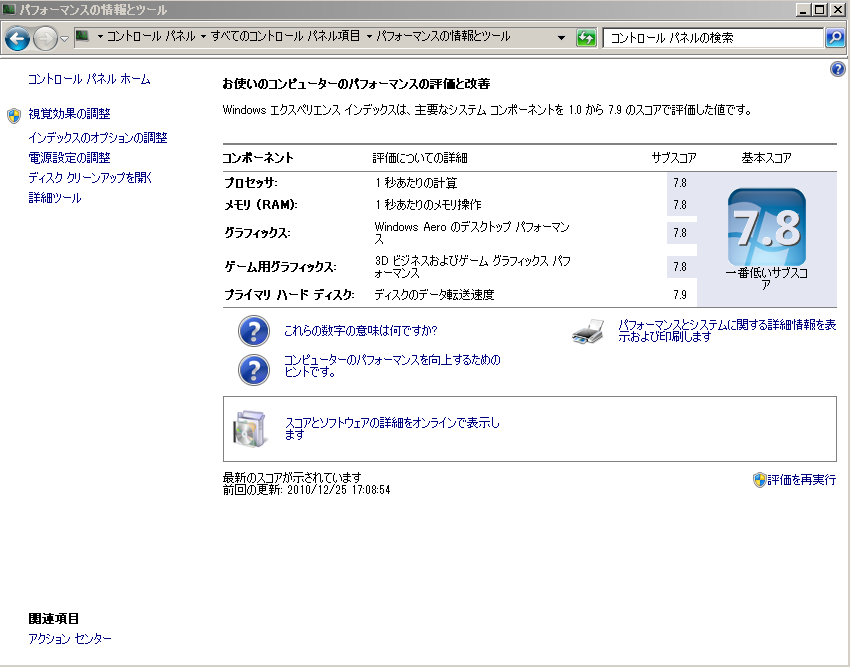Open インデックスのオプションの調整 link
This screenshot has width=850, height=667.
[98, 138]
